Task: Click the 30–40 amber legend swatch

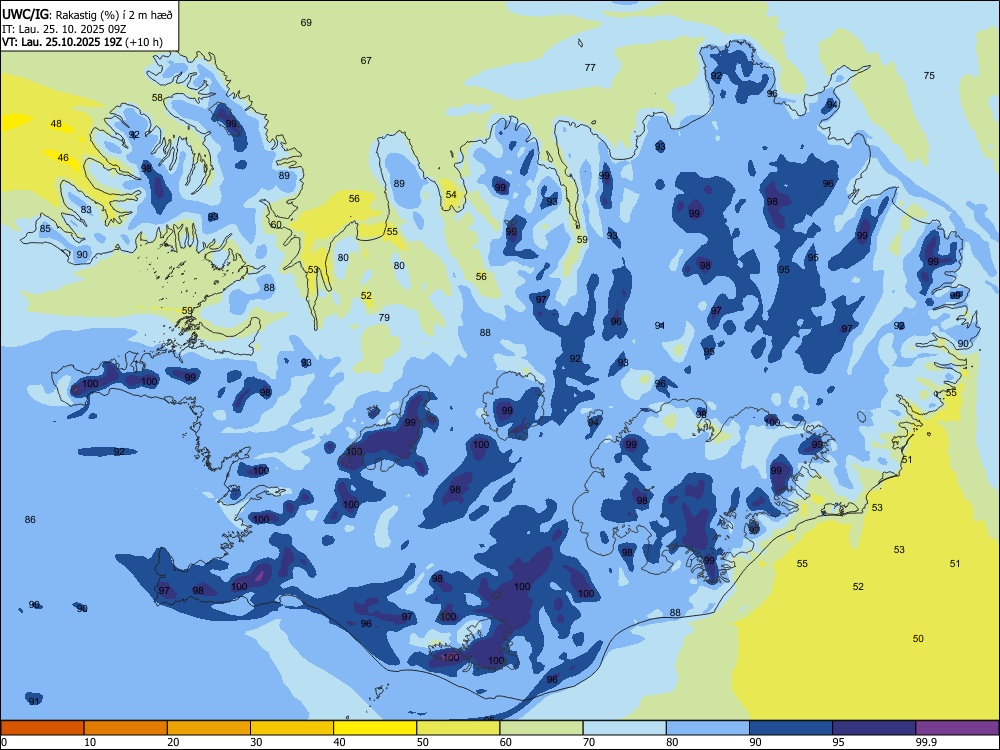Action: pos(292,728)
